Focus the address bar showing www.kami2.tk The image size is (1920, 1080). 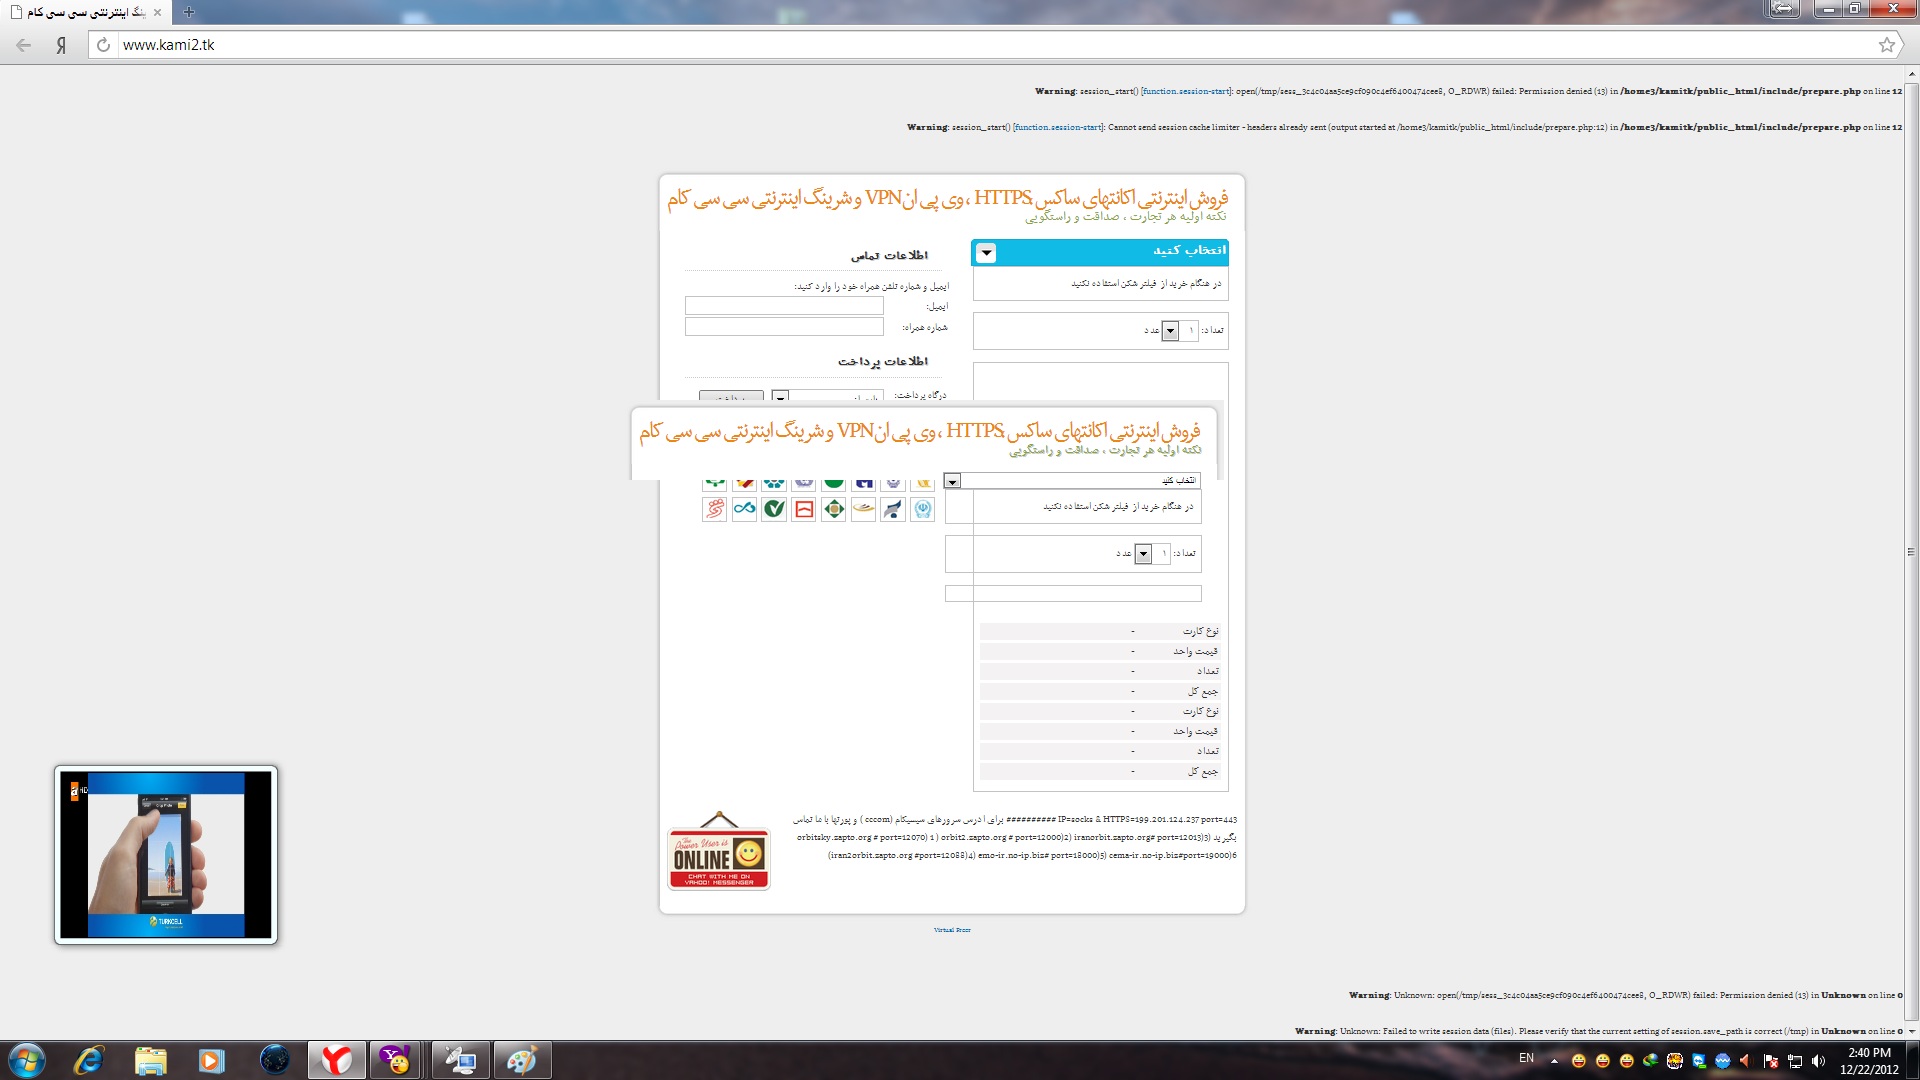(990, 45)
